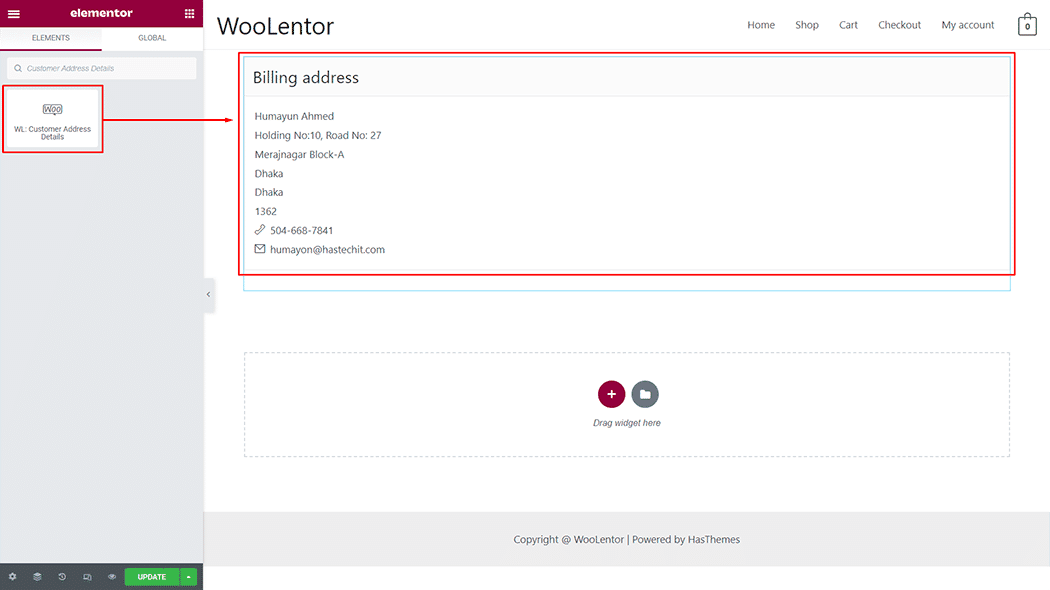Expand save options arrow beside Update
The image size is (1050, 590).
click(189, 577)
